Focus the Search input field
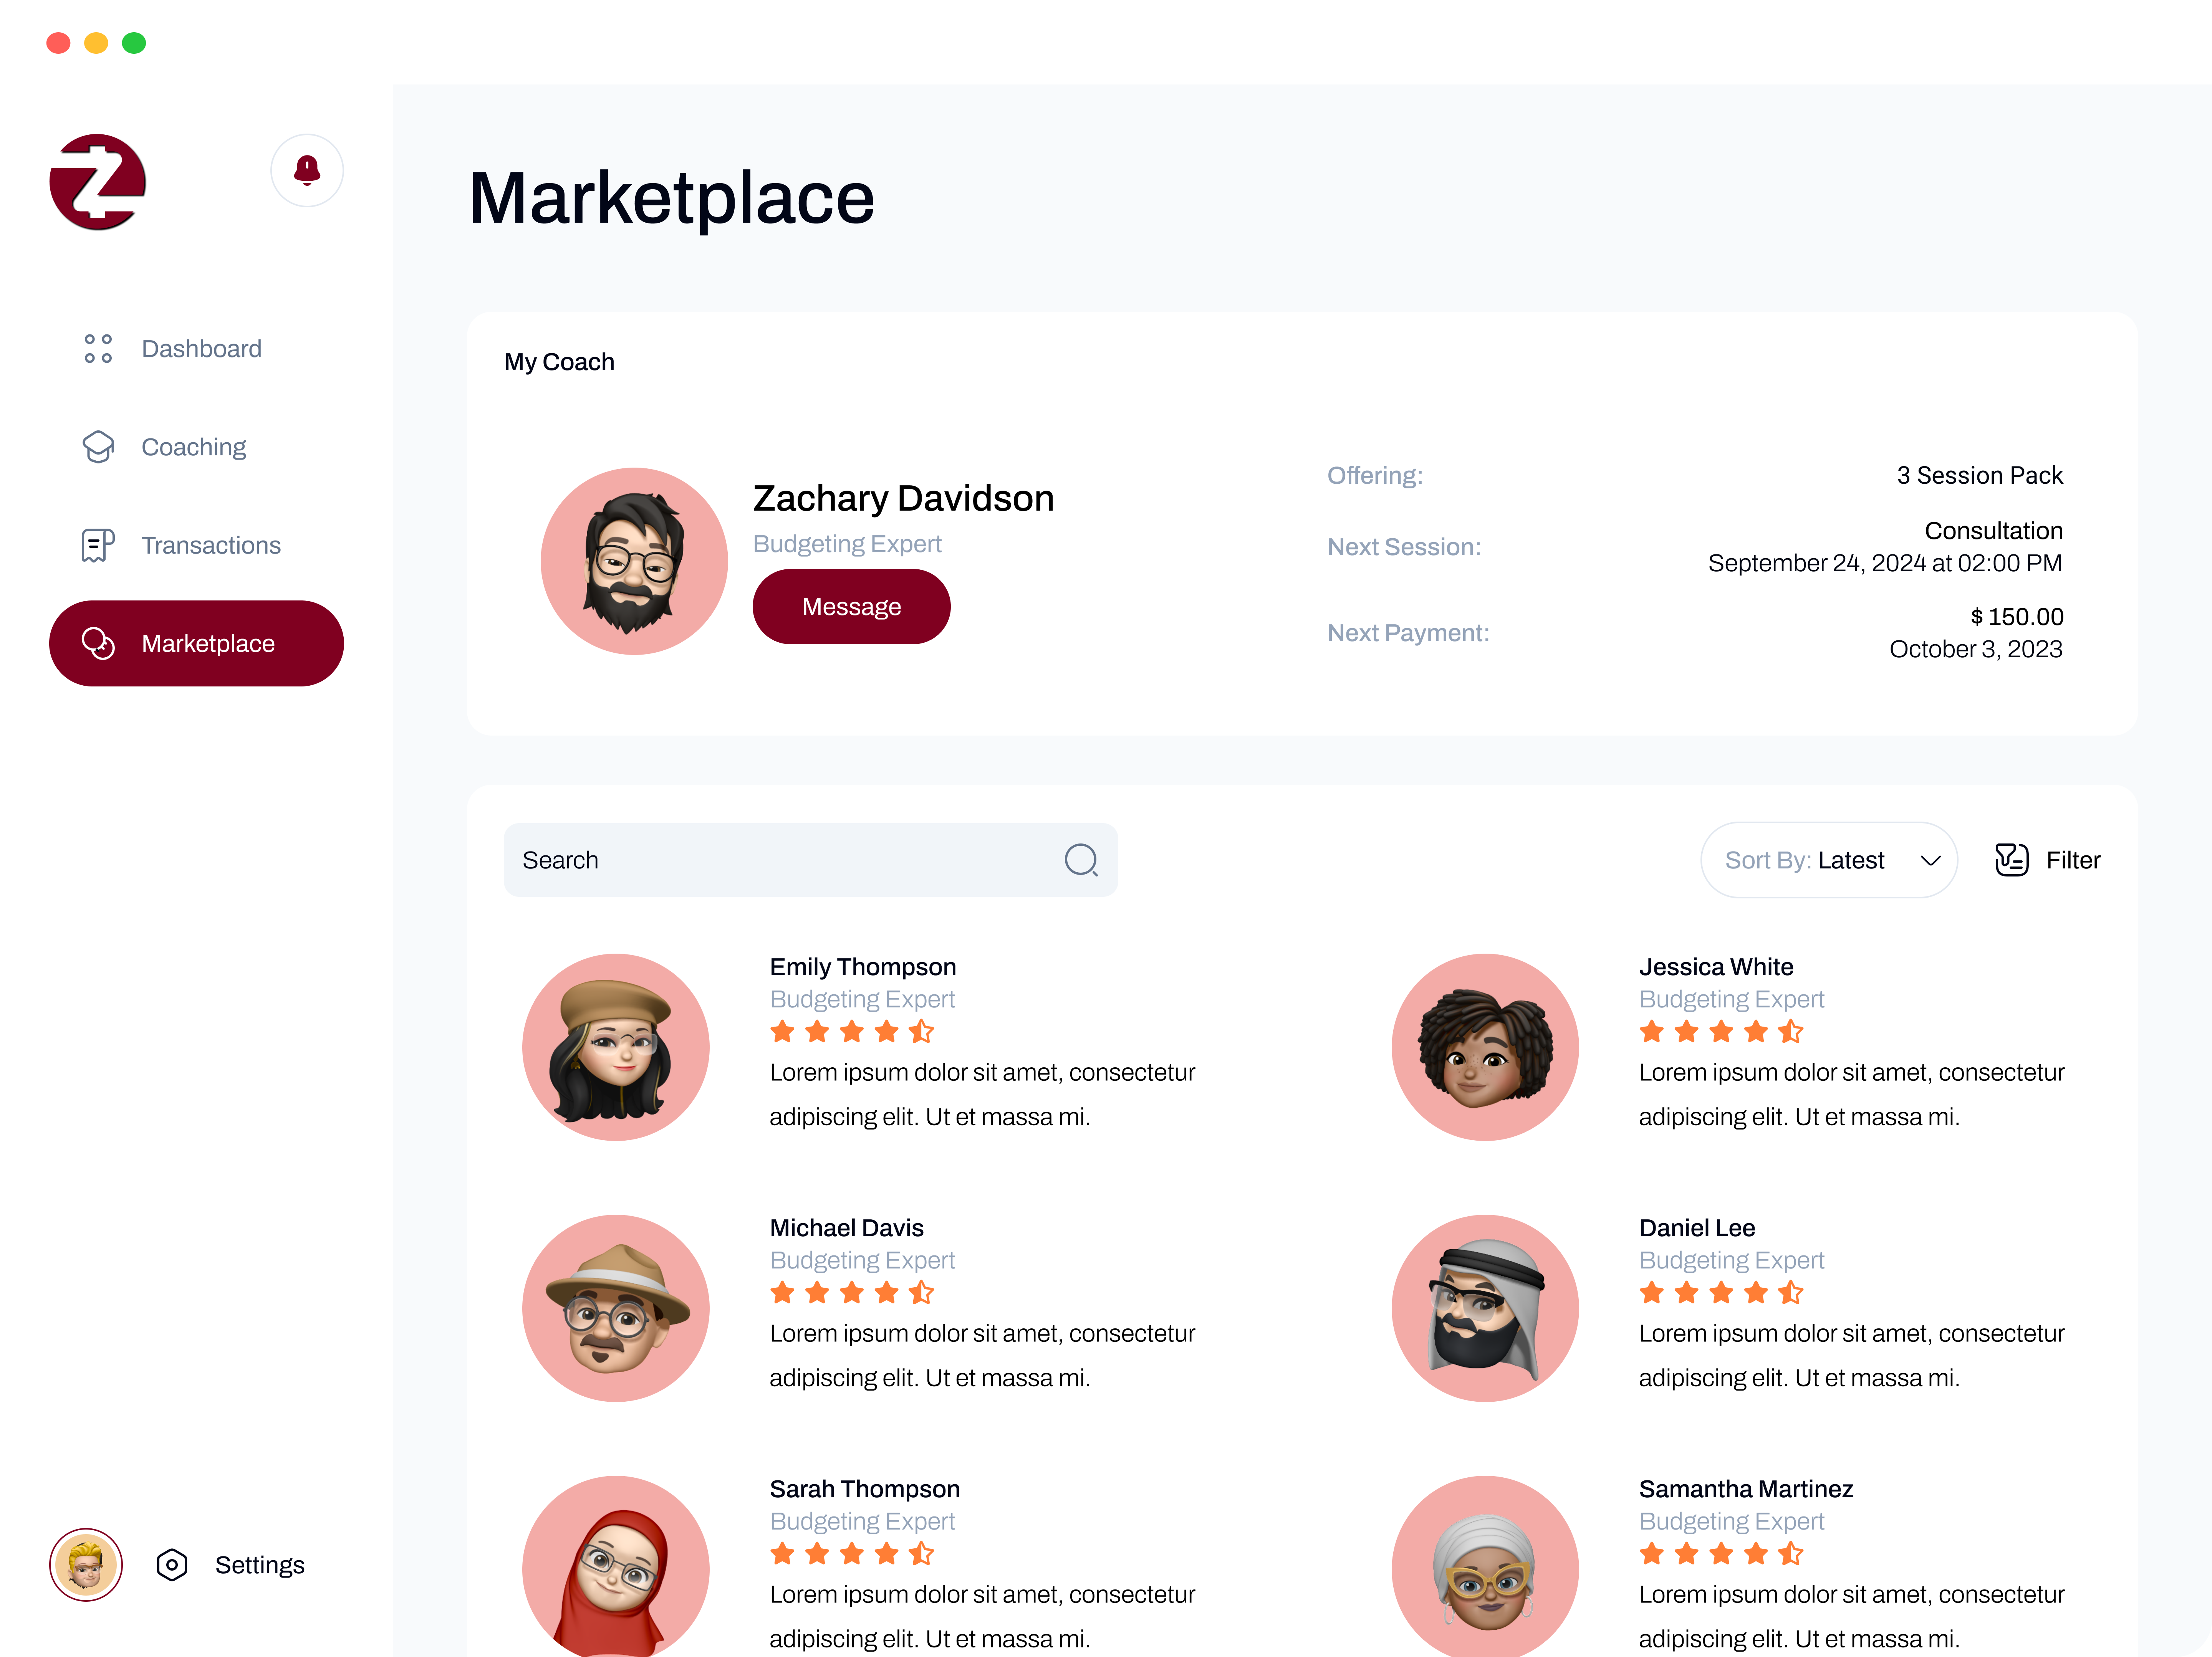 coord(811,860)
